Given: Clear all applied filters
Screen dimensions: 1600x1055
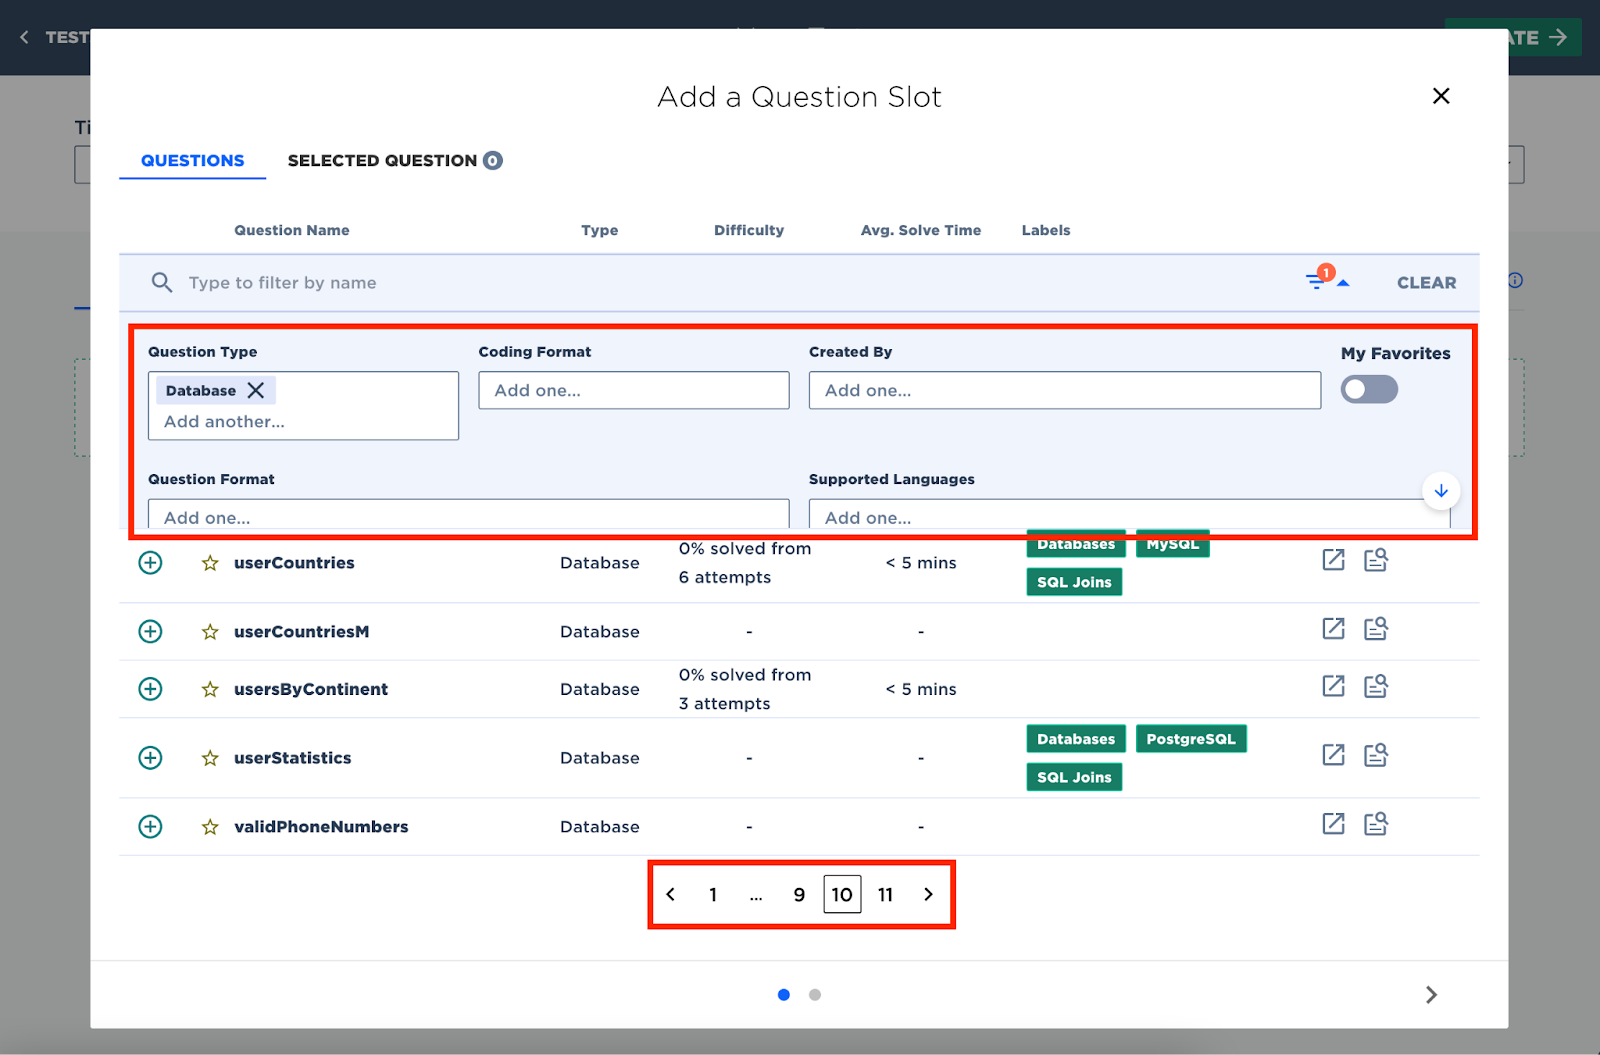Looking at the screenshot, I should pyautogui.click(x=1426, y=283).
